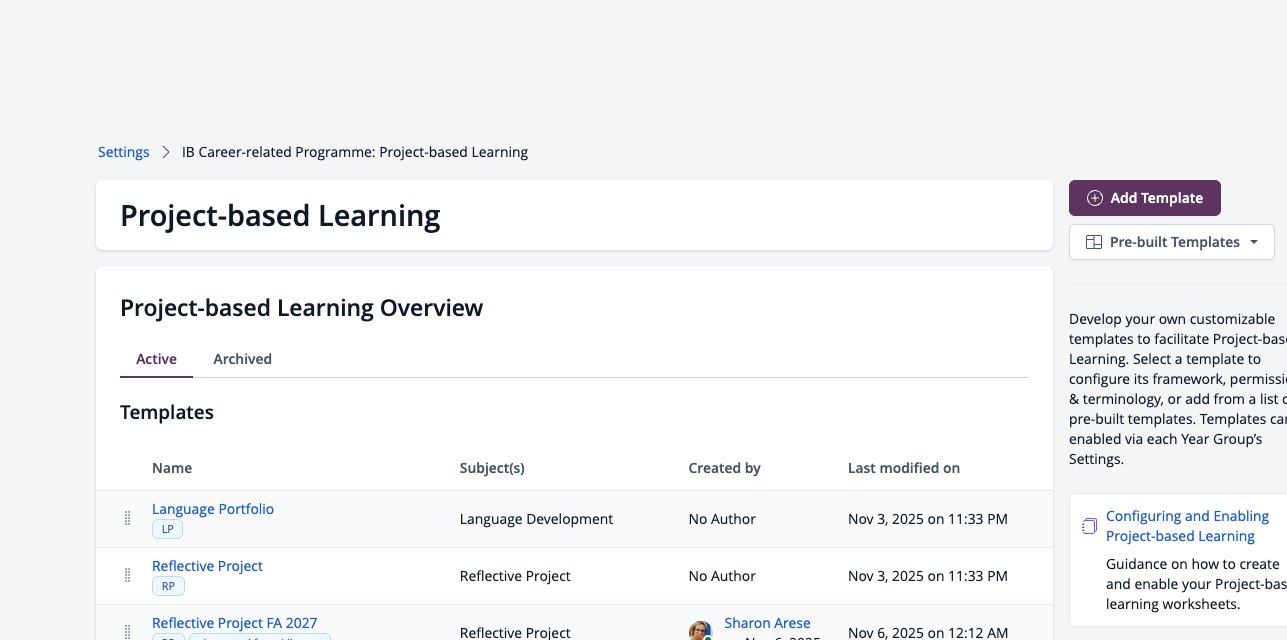Screen dimensions: 1287x640
Task: Click the Pre-built Templates caret arrow
Action: coord(1254,242)
